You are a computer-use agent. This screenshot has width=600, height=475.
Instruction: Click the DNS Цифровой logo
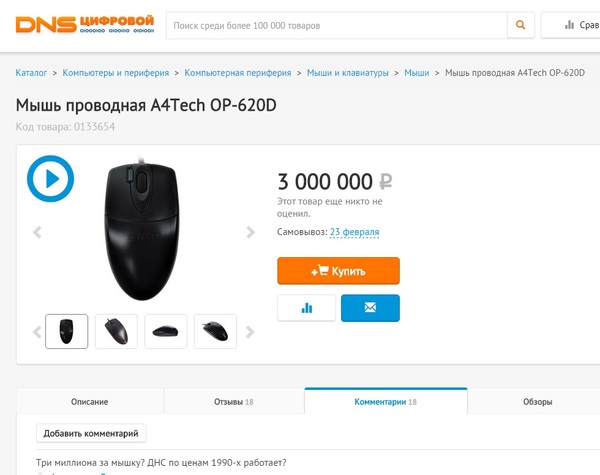84,24
